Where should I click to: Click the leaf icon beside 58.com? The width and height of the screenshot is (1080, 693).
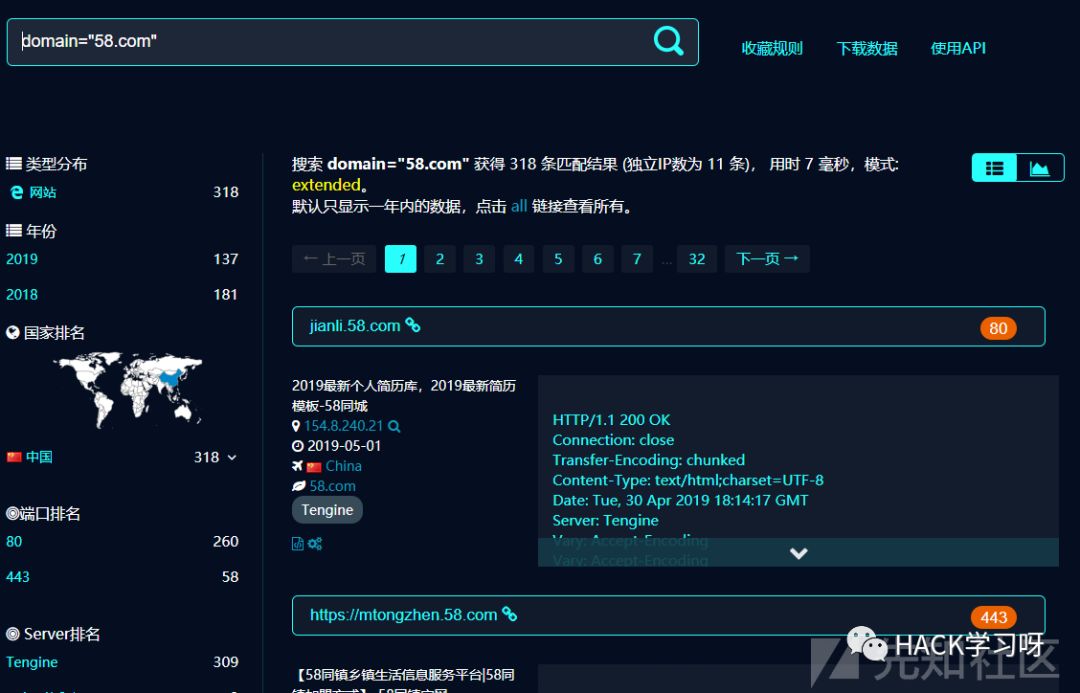coord(298,486)
